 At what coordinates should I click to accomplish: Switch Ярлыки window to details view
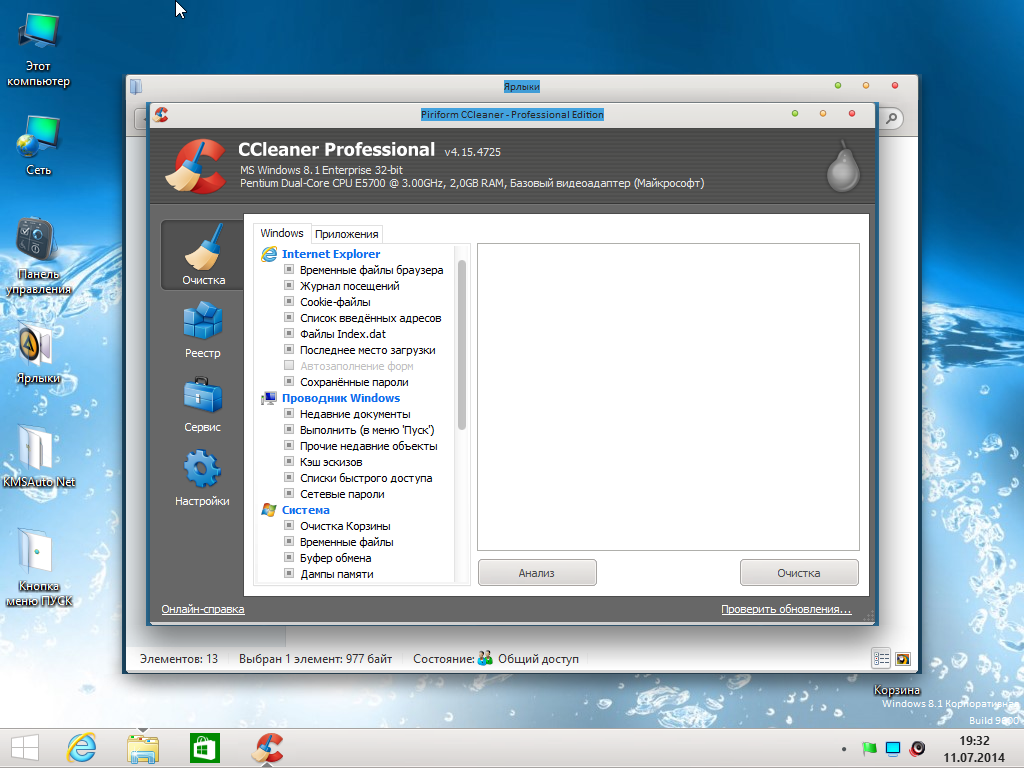pos(881,659)
